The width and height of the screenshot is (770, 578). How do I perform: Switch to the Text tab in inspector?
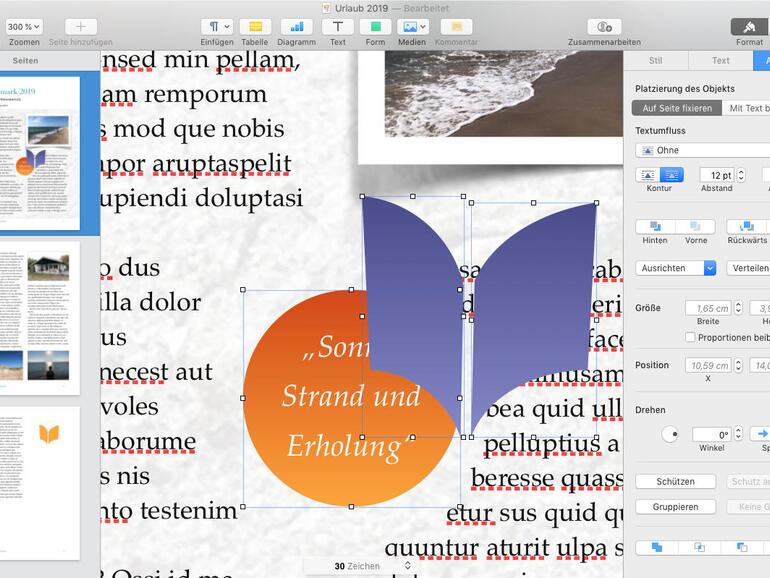(x=720, y=61)
